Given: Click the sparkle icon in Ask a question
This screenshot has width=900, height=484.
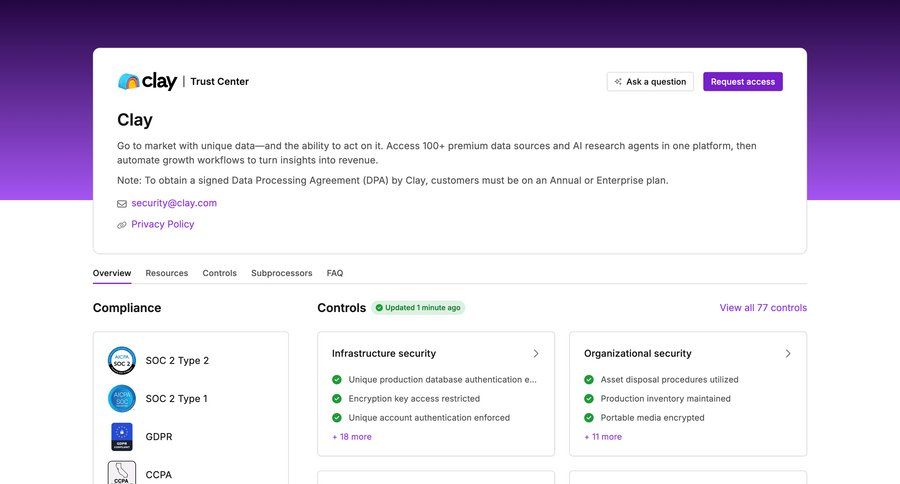Looking at the screenshot, I should (618, 82).
